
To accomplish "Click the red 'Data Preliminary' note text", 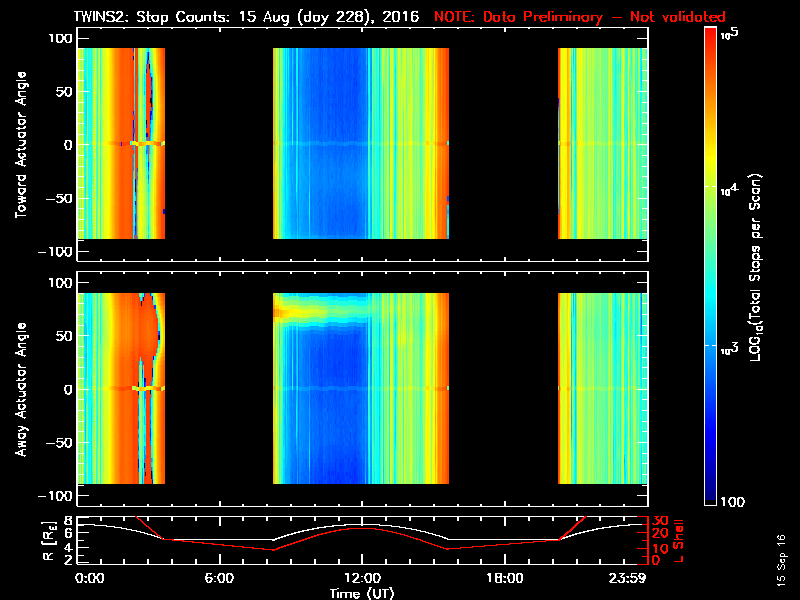I will coord(580,16).
